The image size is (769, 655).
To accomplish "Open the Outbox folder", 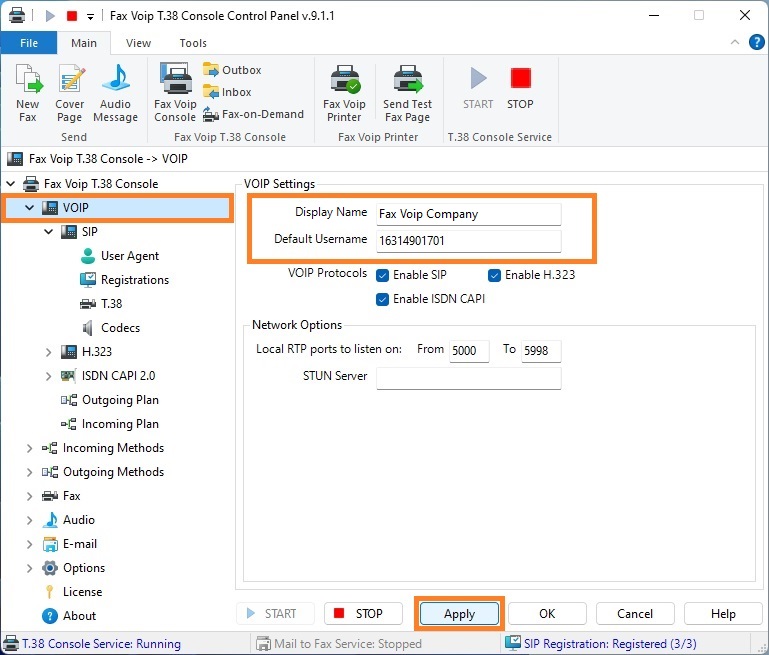I will 232,70.
